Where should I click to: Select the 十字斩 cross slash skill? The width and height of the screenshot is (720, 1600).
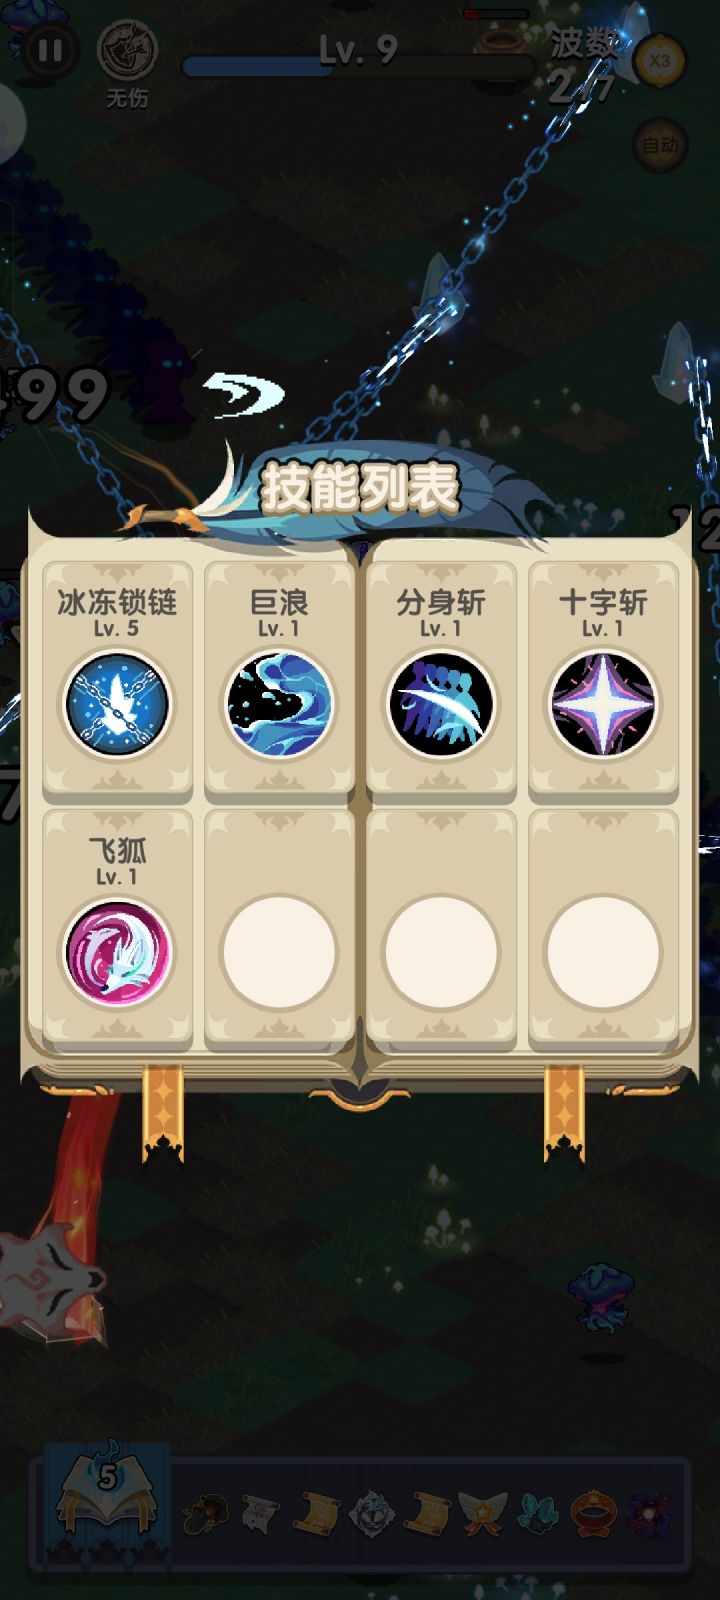point(603,703)
